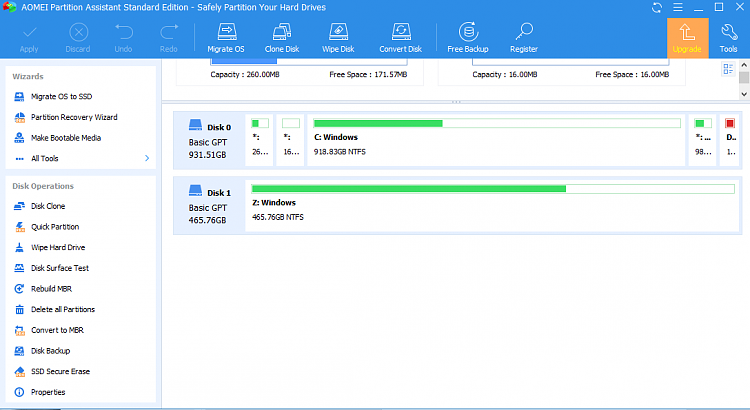
Task: Select Quick Partition operation
Action: [46, 227]
